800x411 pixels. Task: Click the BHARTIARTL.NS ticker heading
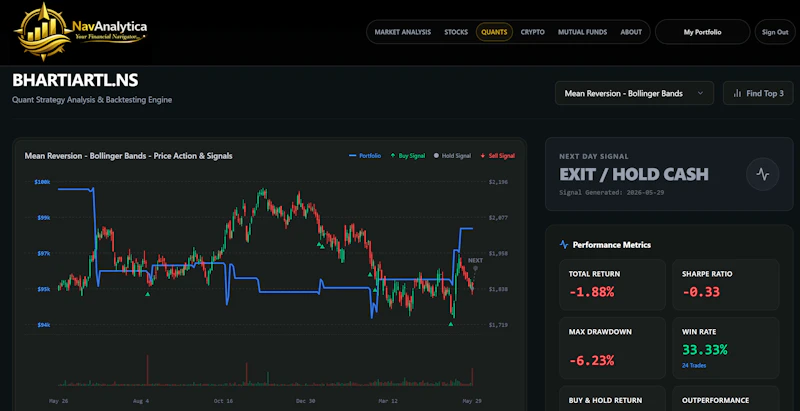pos(75,81)
